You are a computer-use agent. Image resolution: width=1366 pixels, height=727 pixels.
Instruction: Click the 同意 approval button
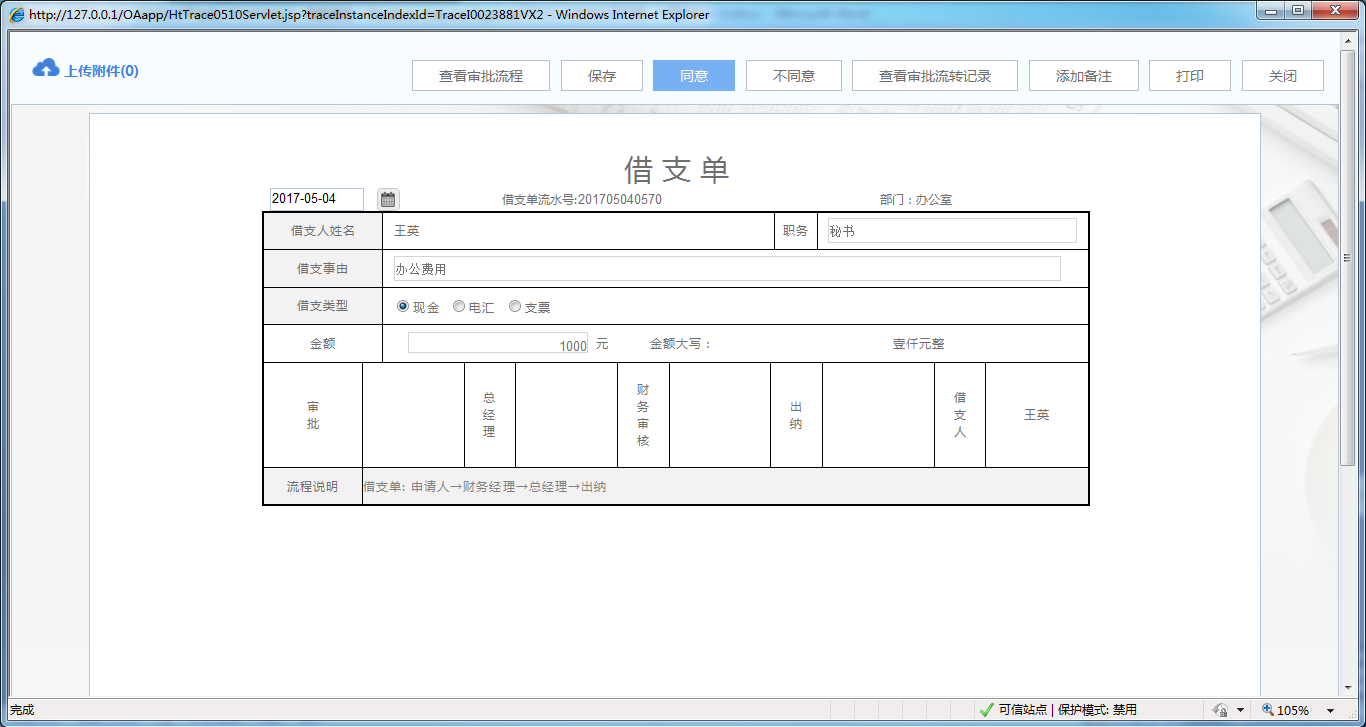[x=693, y=75]
